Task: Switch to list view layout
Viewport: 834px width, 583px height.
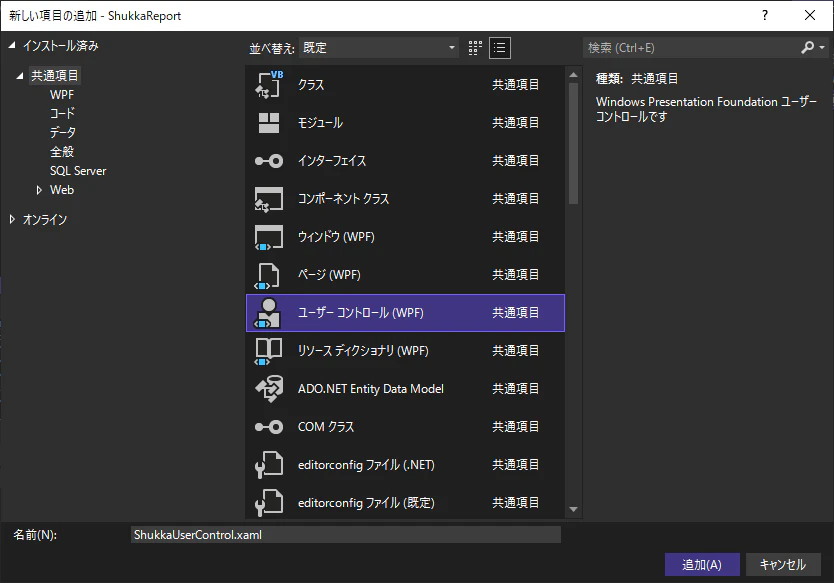Action: tap(499, 48)
